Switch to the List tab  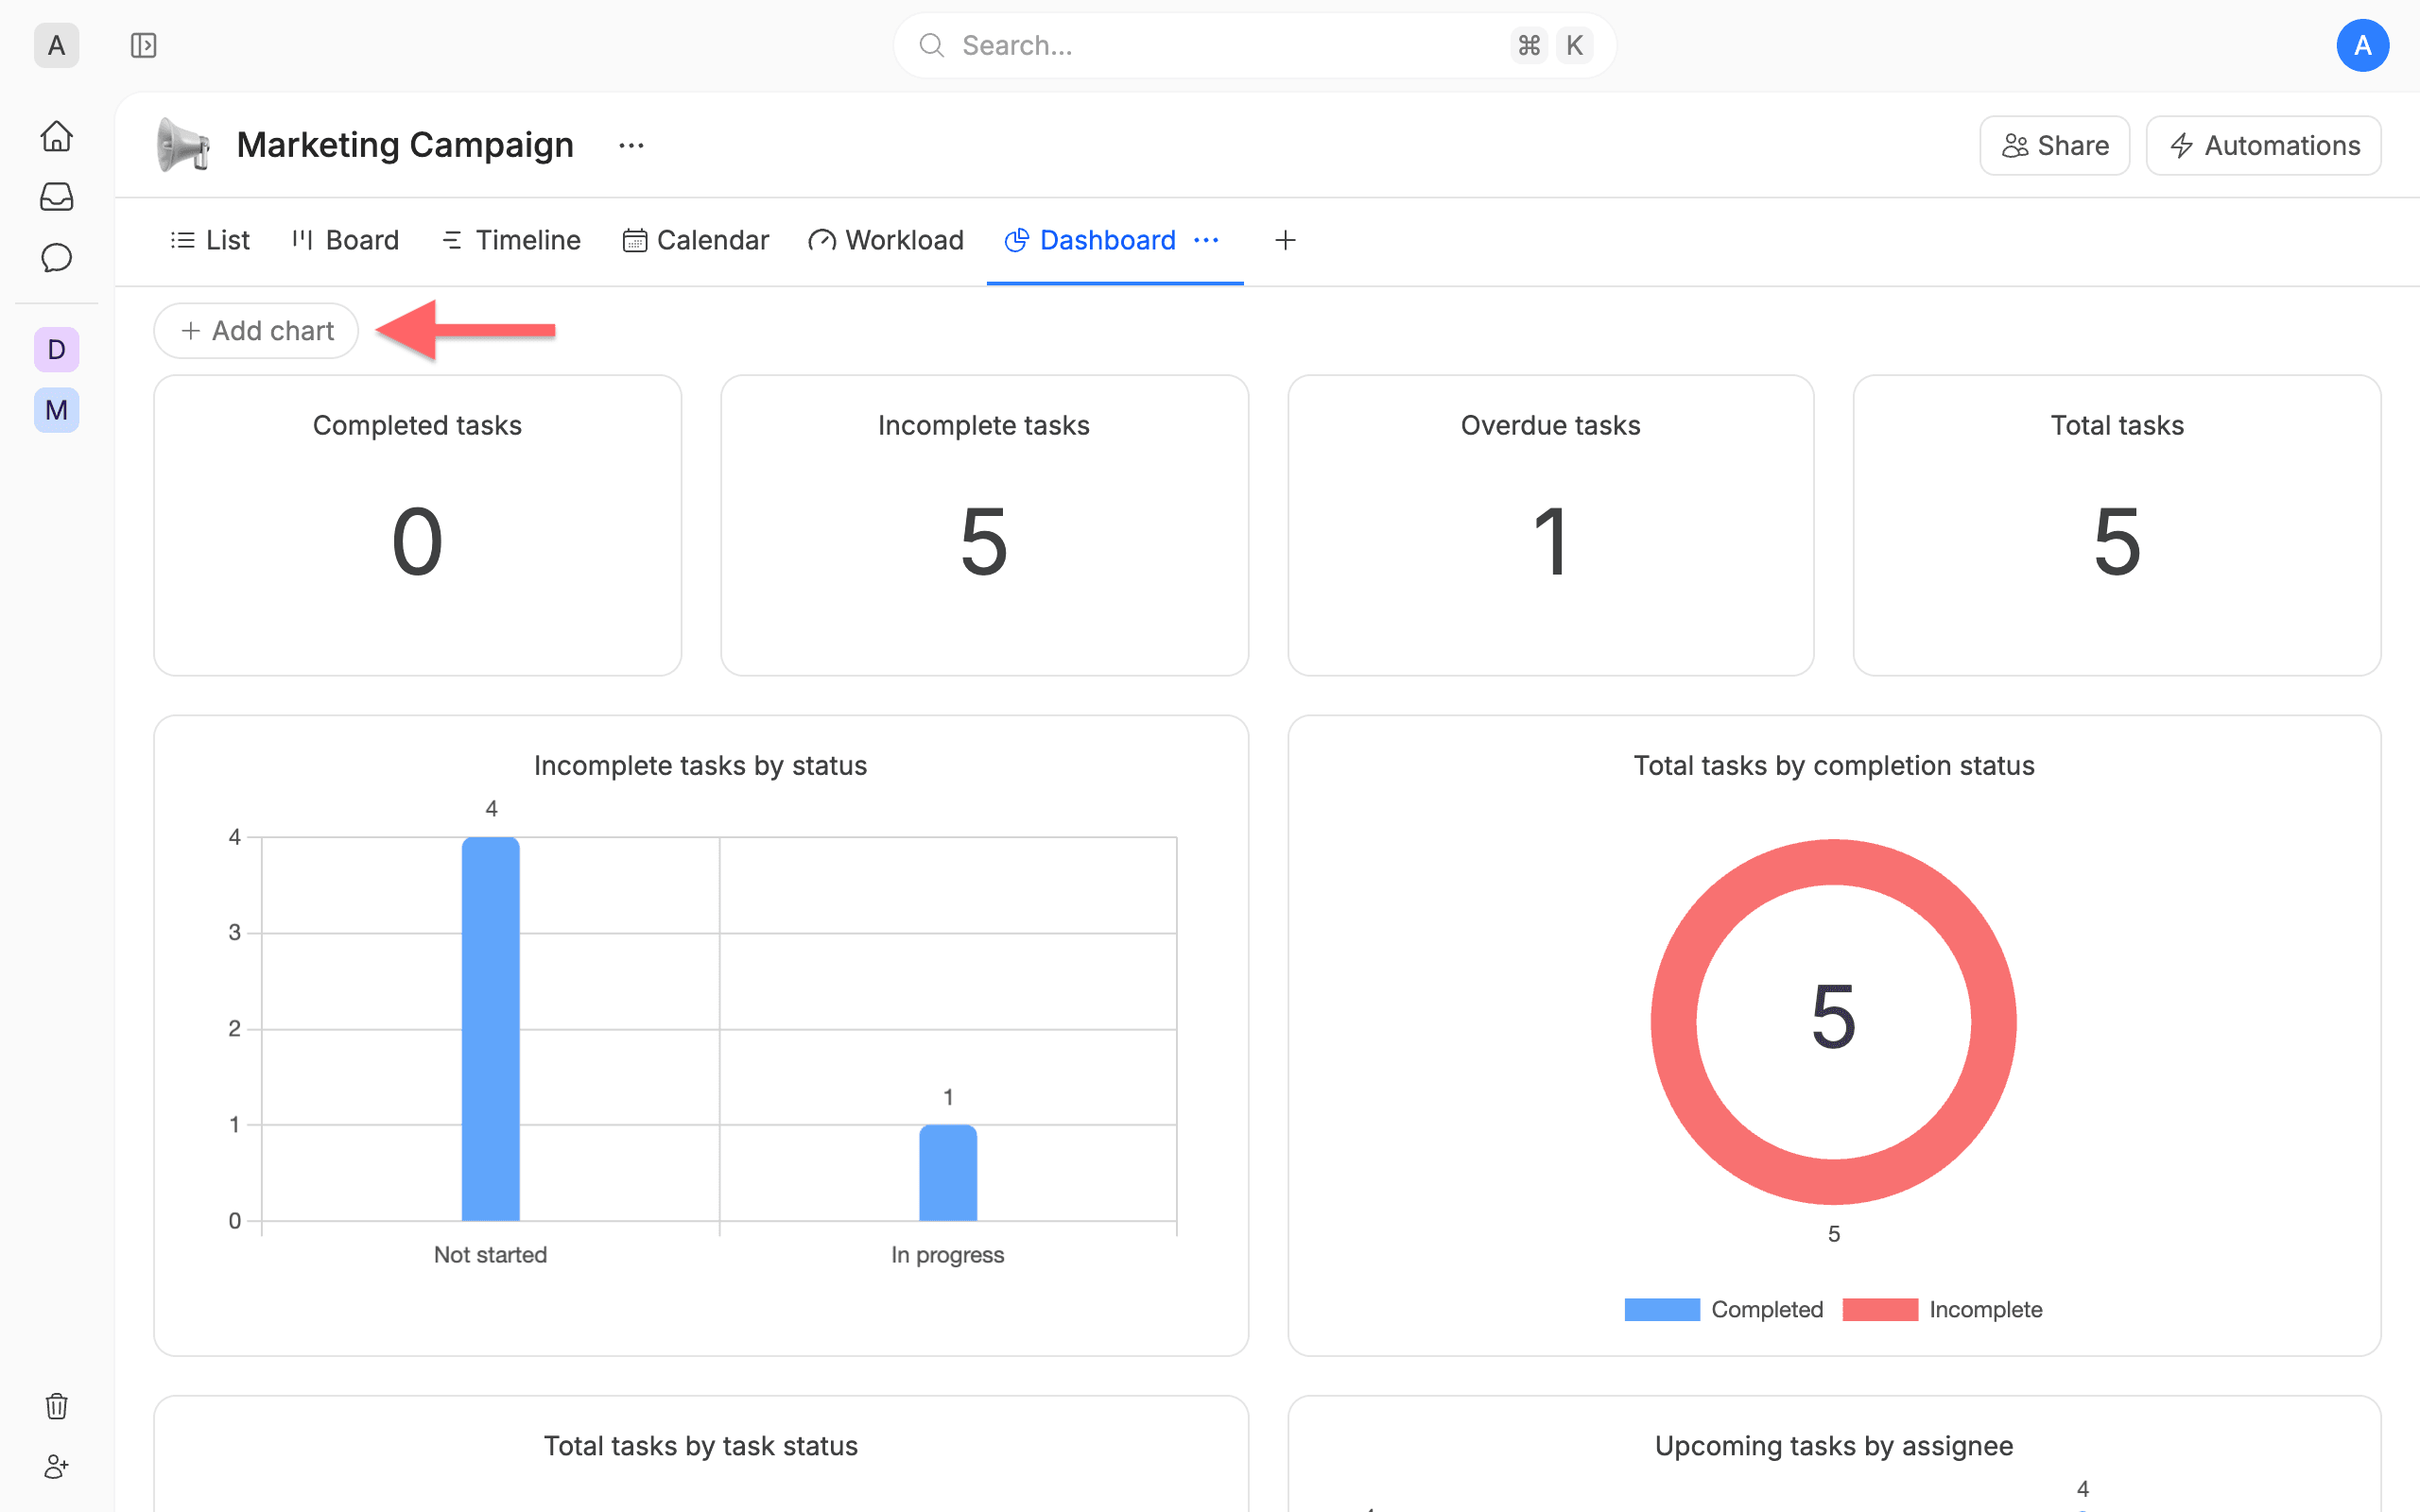[210, 240]
